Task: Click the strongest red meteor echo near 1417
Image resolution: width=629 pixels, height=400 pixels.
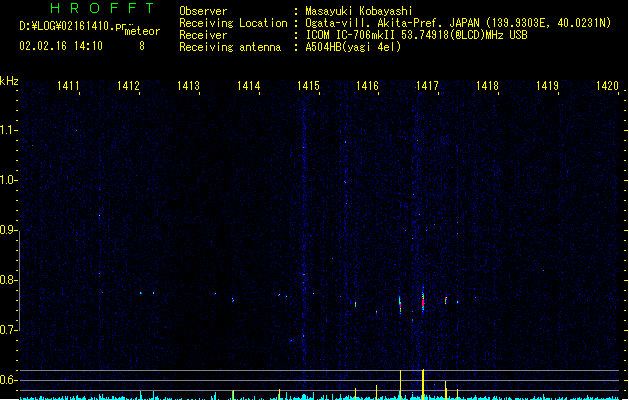Action: coord(423,301)
